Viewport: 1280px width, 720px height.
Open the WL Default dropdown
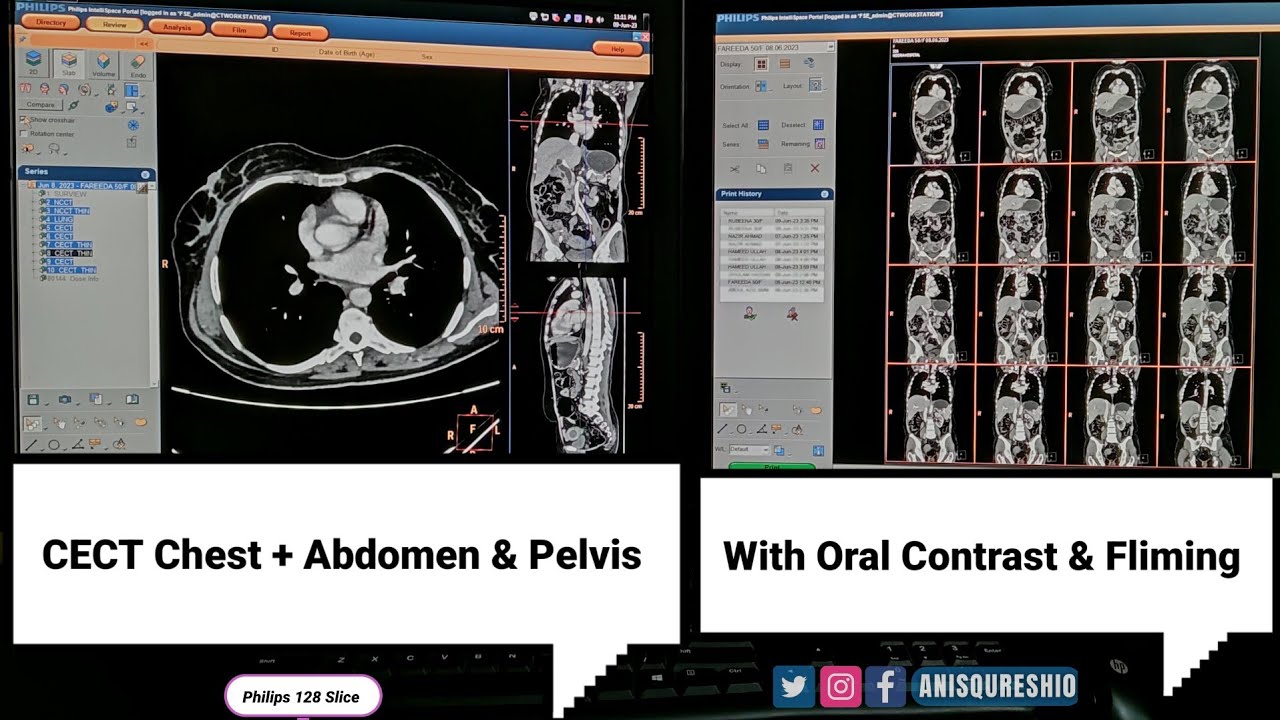click(750, 450)
